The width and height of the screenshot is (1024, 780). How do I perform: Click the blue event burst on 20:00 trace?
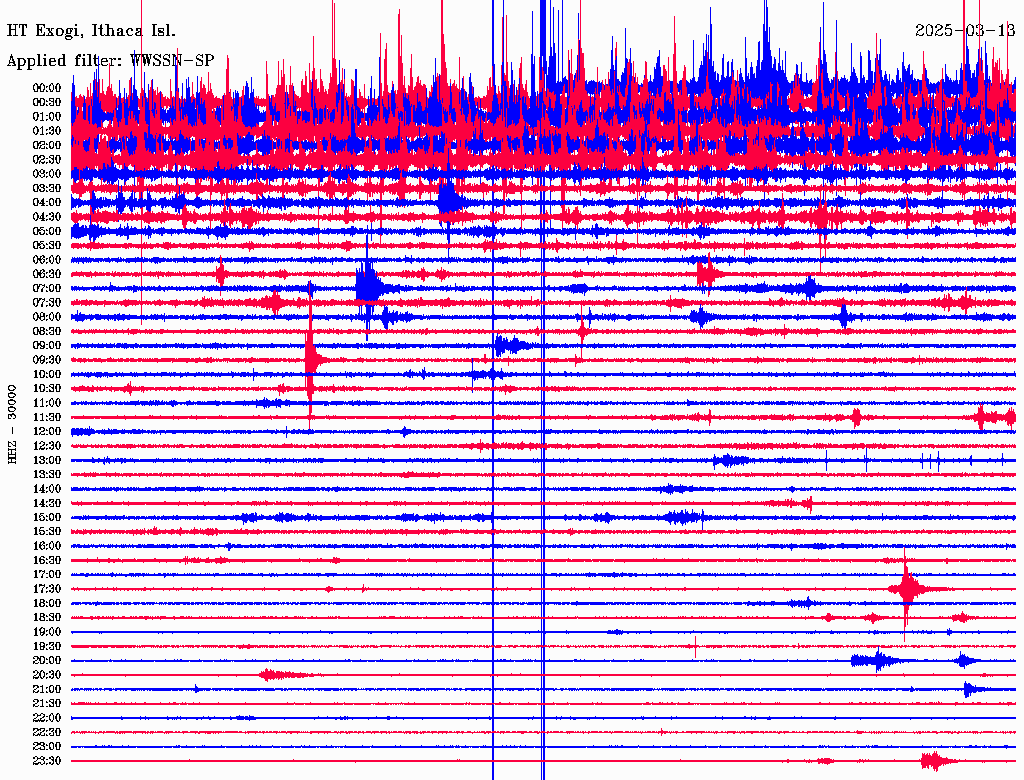click(879, 660)
